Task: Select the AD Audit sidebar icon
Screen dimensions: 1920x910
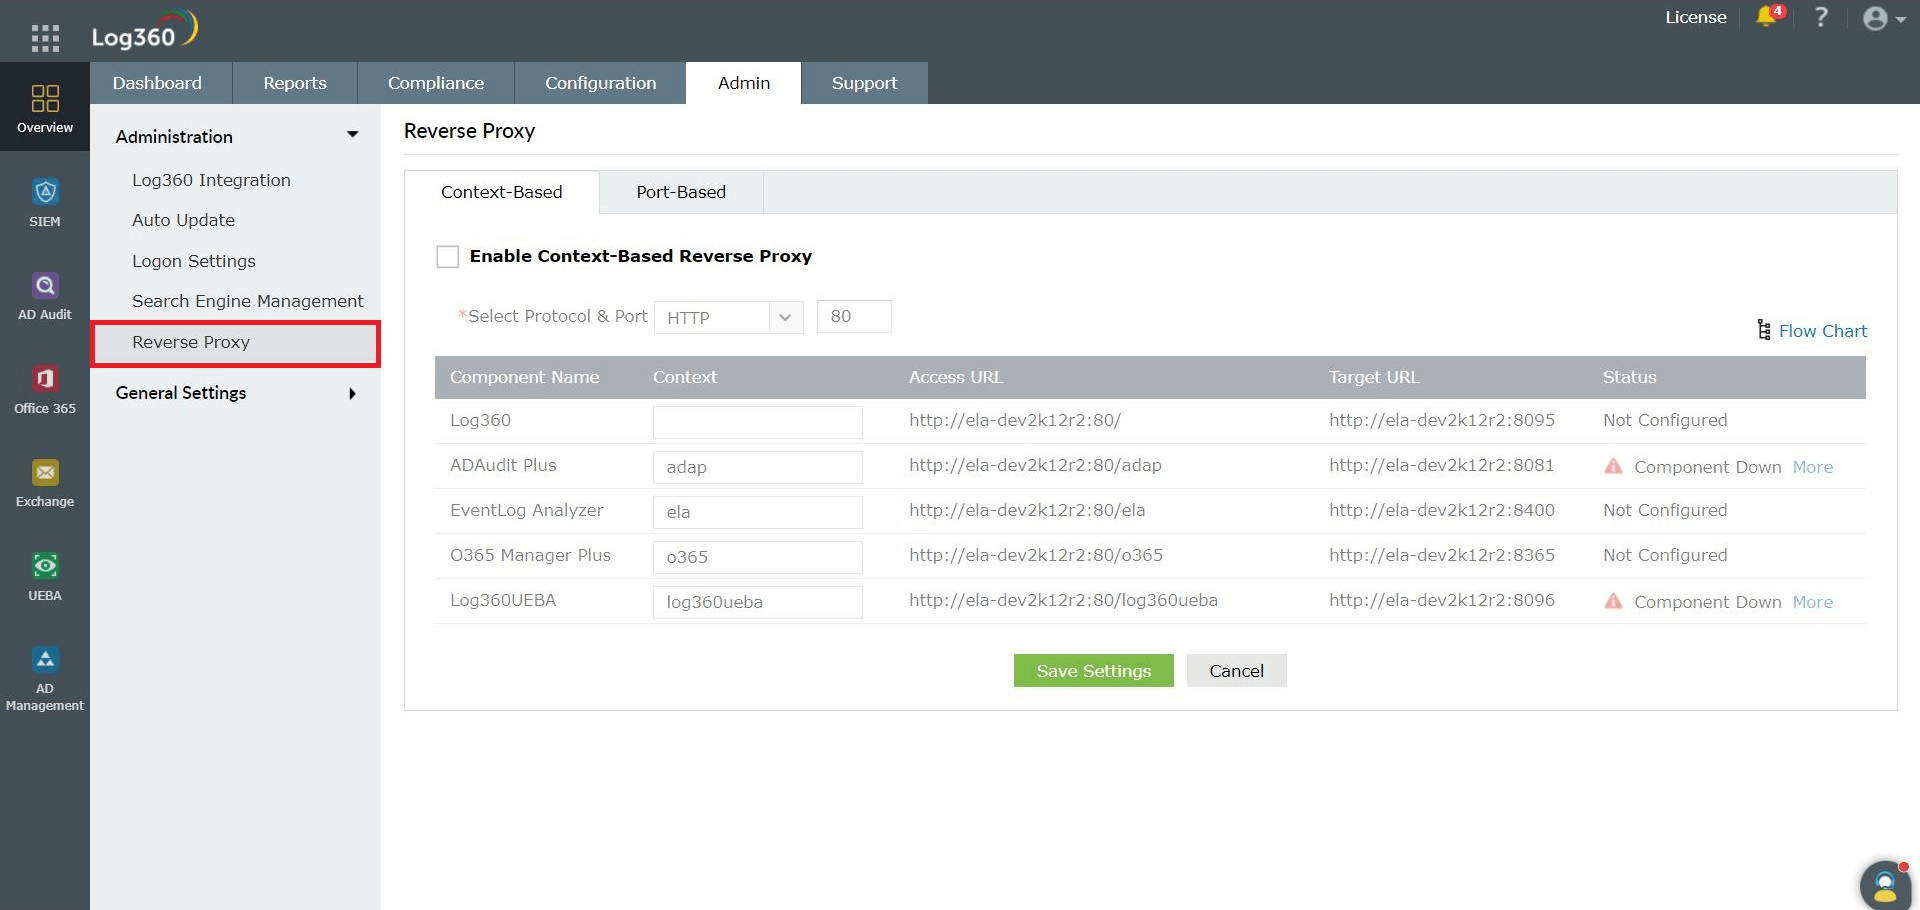Action: (x=45, y=292)
